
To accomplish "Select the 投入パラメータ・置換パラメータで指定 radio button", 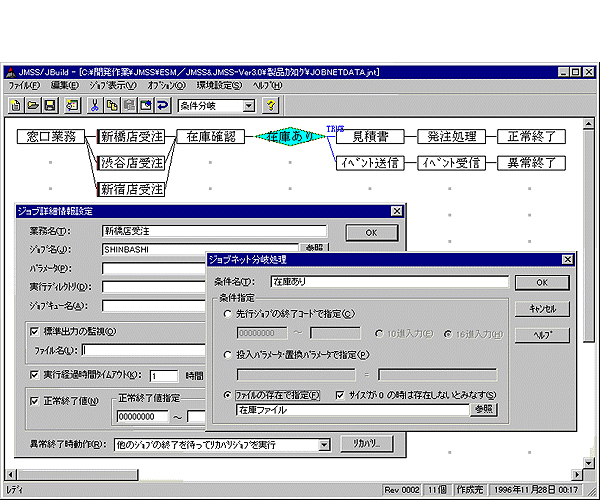I will pyautogui.click(x=229, y=355).
